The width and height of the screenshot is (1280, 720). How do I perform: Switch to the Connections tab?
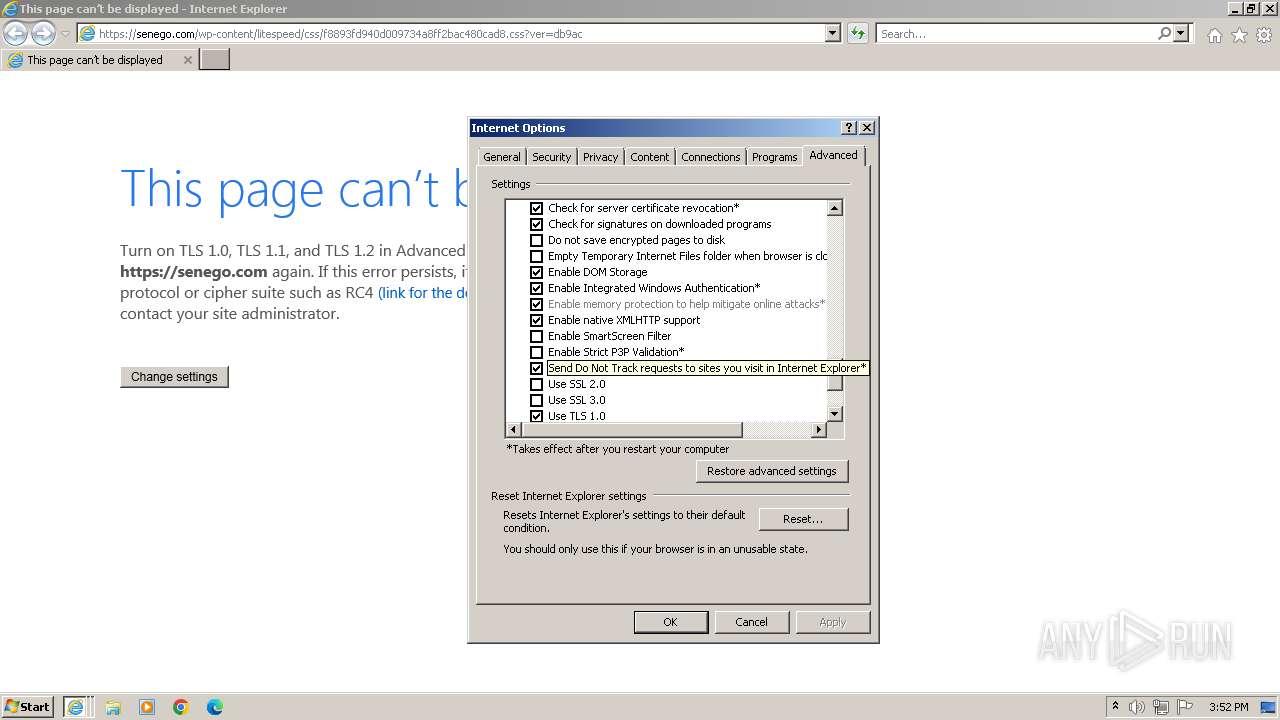[x=711, y=157]
